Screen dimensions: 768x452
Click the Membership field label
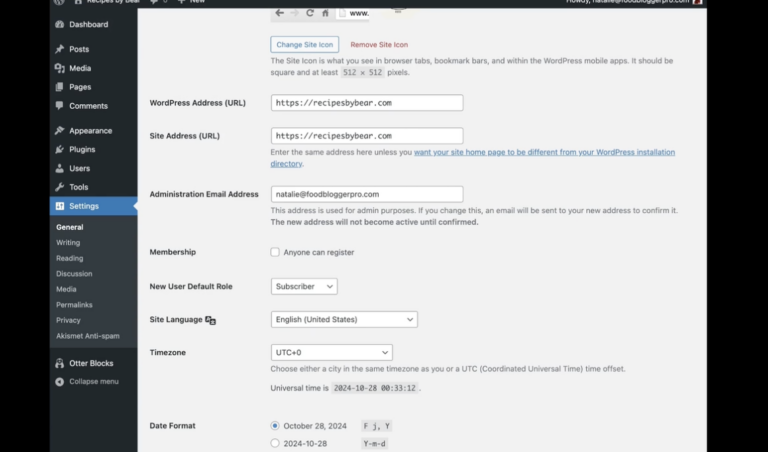[x=172, y=252]
